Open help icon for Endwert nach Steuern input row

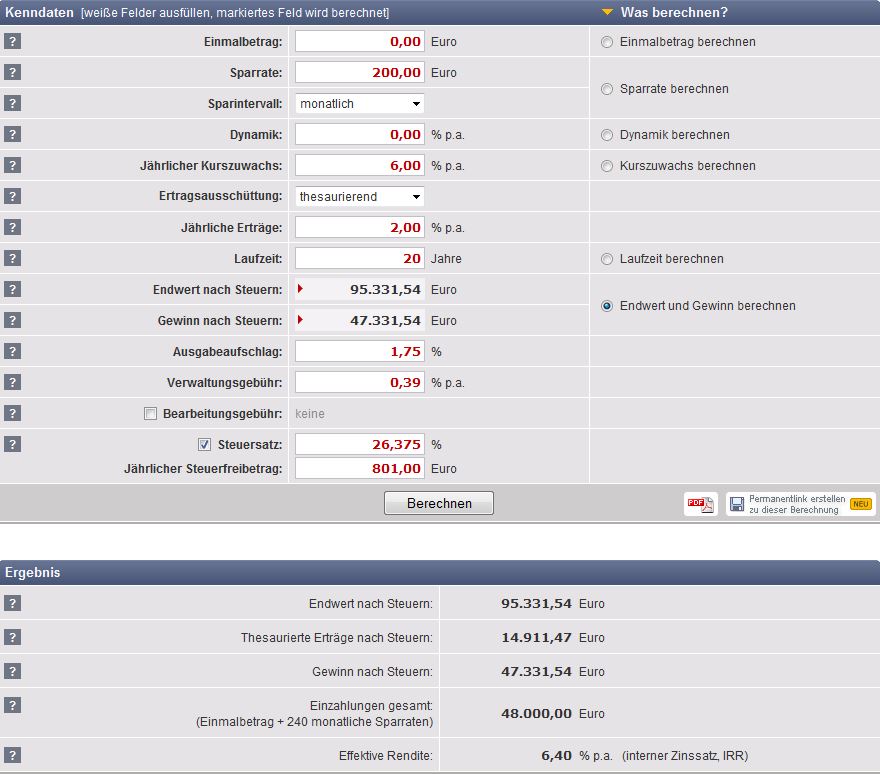(x=12, y=289)
